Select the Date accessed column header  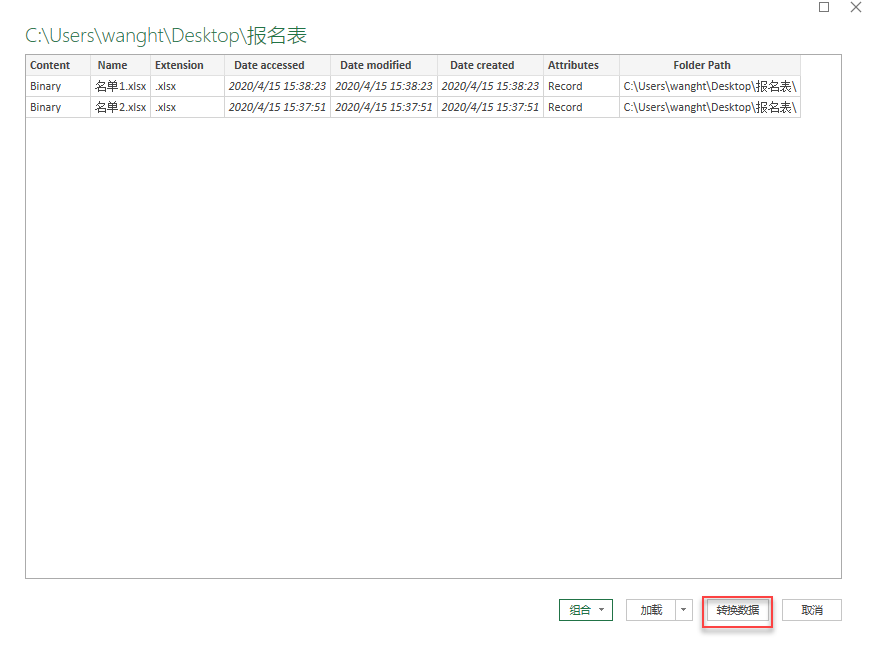pyautogui.click(x=277, y=65)
